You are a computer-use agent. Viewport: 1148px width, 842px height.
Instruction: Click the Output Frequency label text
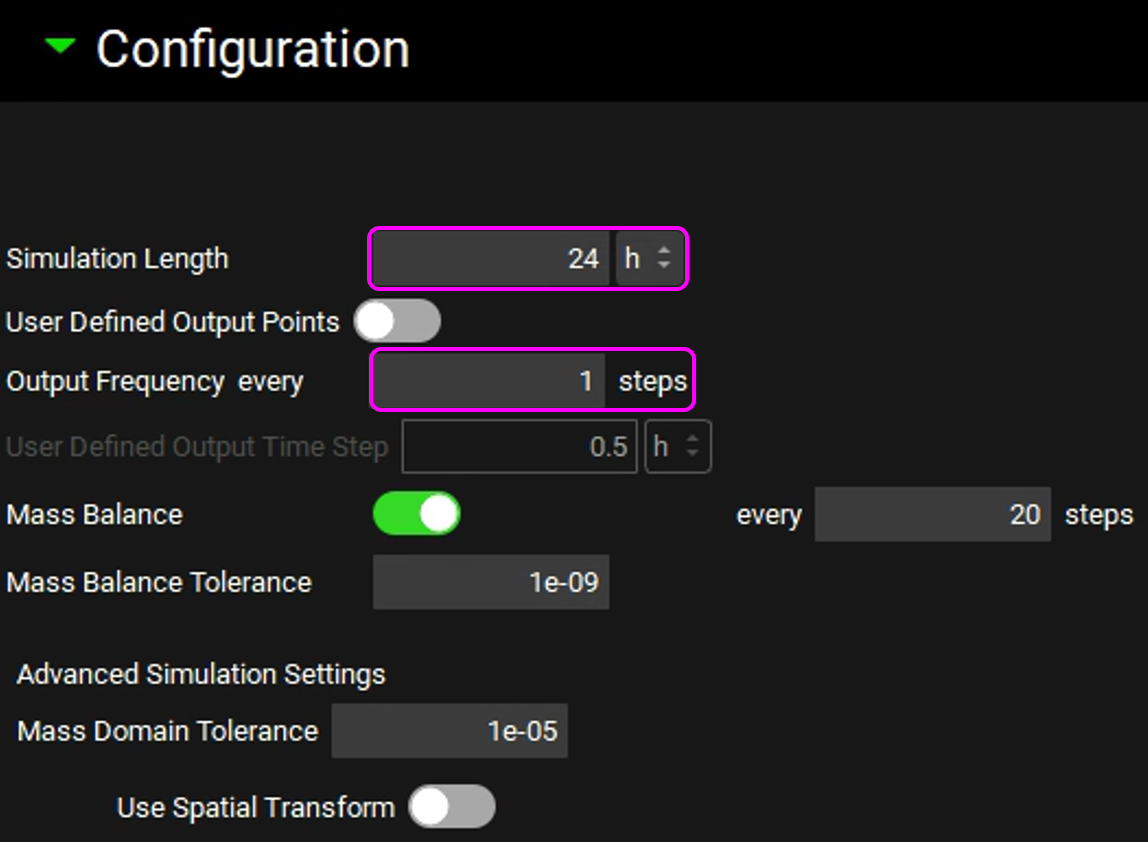pos(115,382)
